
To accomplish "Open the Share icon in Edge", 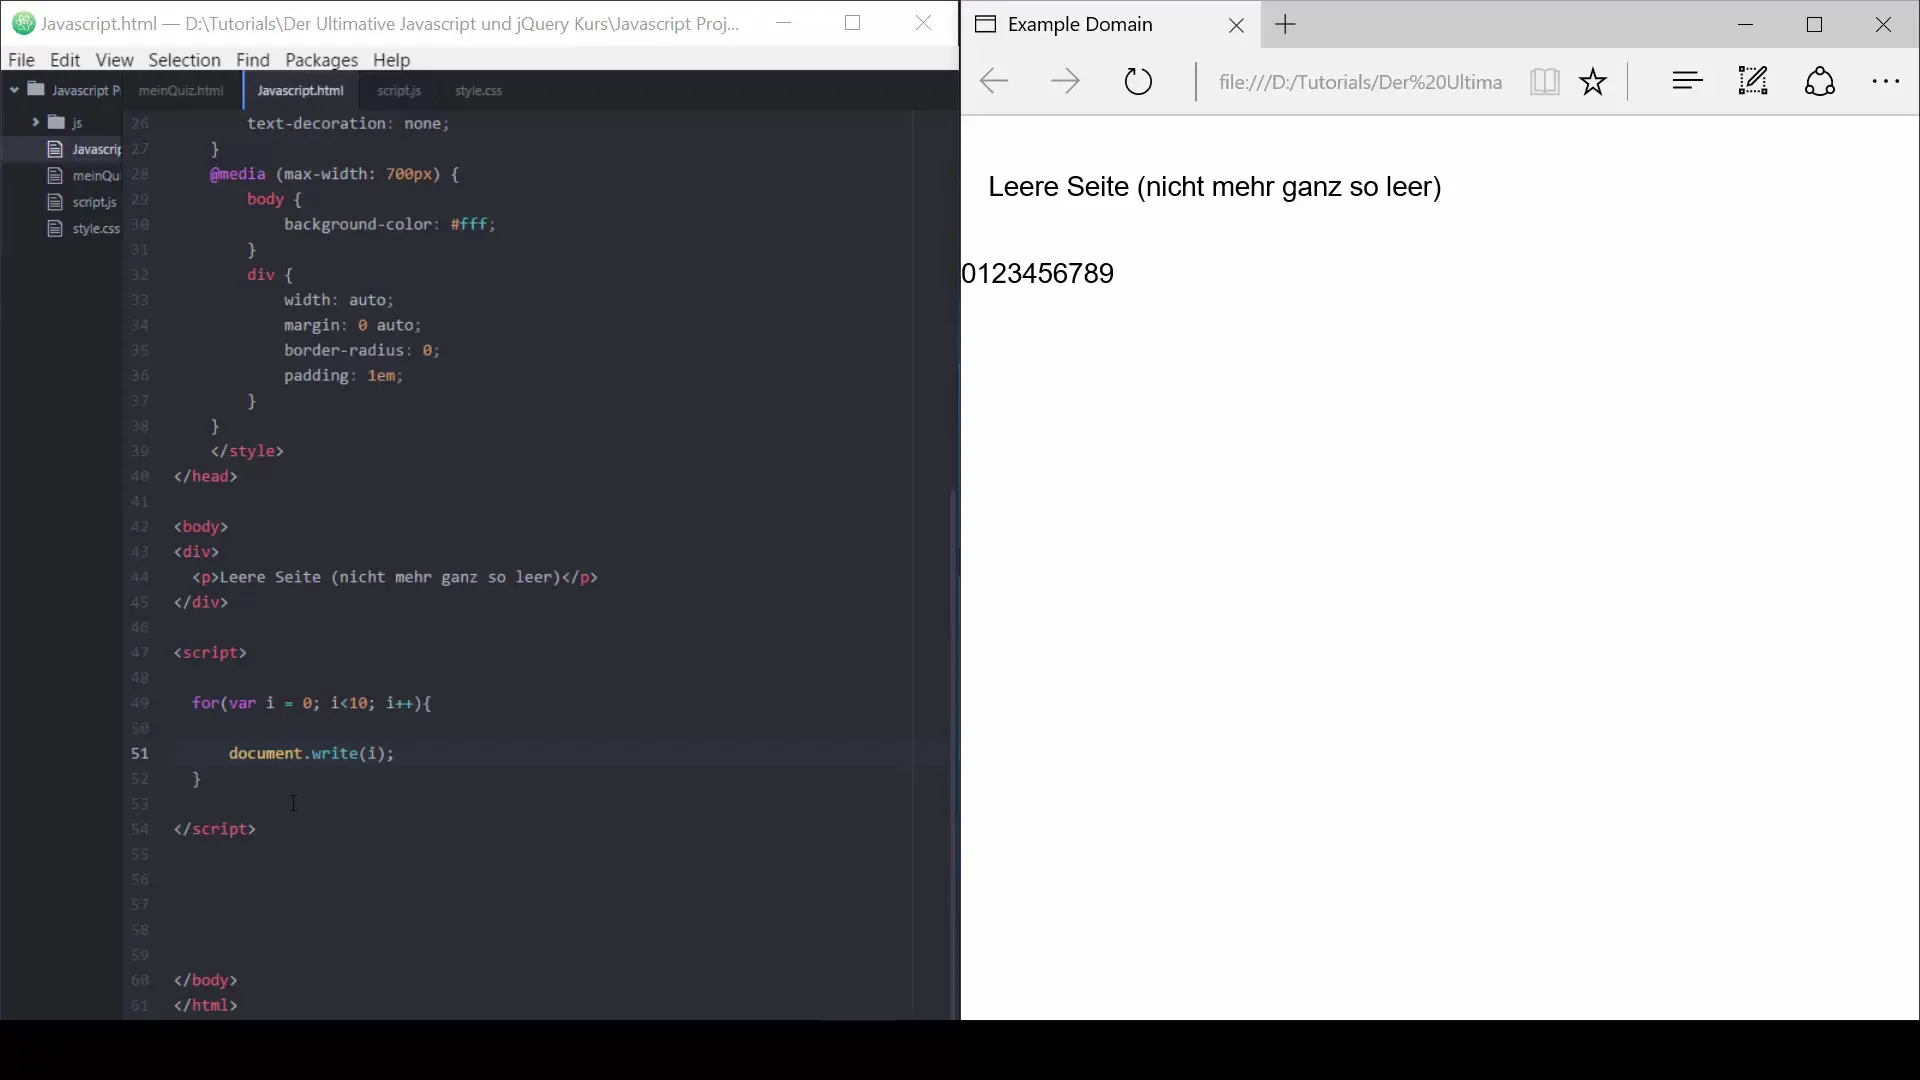I will tap(1820, 82).
